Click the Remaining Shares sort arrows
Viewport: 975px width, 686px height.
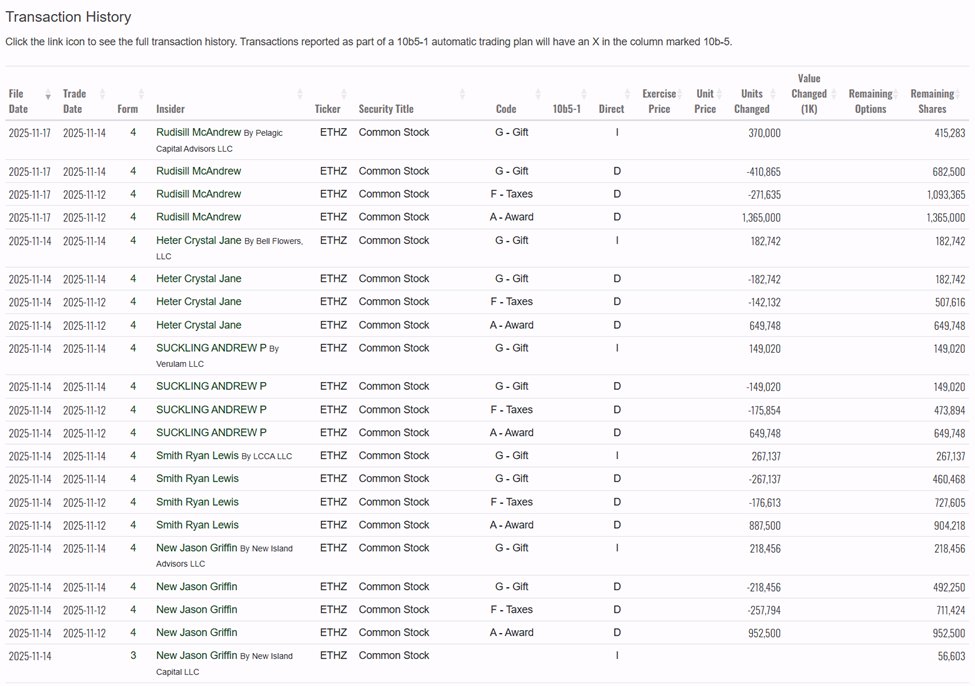958,95
